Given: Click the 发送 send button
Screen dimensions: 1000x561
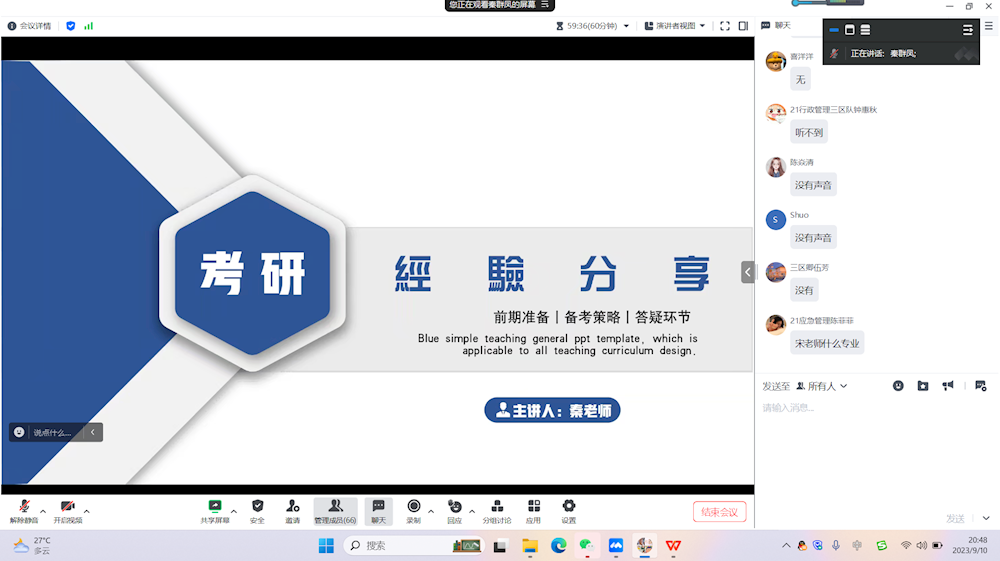Looking at the screenshot, I should (955, 518).
